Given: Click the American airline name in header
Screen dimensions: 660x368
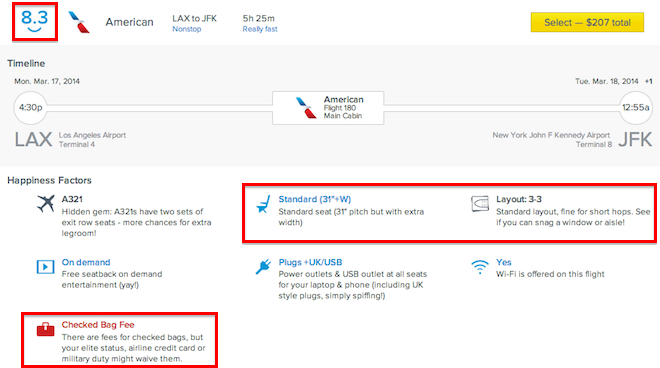Looking at the screenshot, I should [x=129, y=22].
